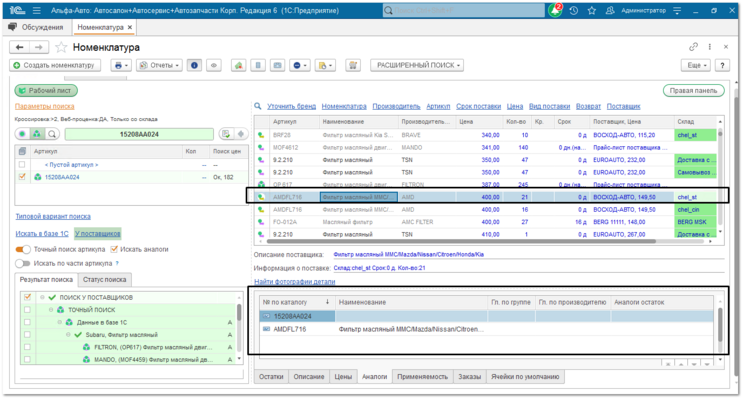The height and width of the screenshot is (399, 743).
Task: Click Создать номенклатуру button
Action: click(x=55, y=65)
